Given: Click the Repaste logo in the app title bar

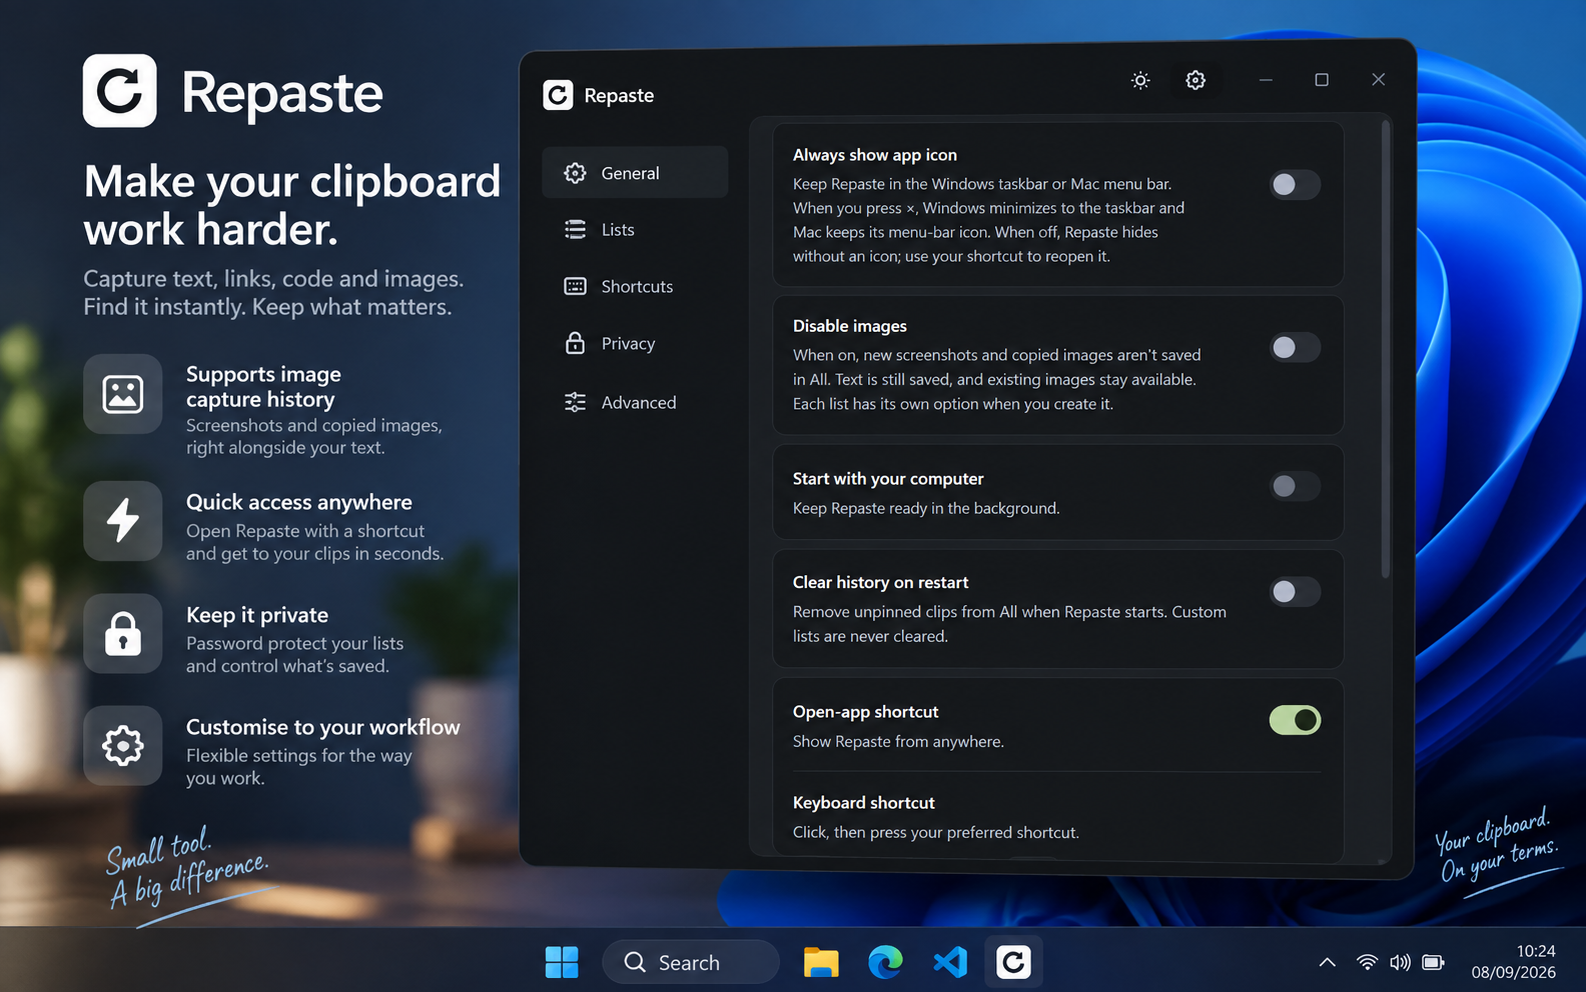Looking at the screenshot, I should click(558, 95).
